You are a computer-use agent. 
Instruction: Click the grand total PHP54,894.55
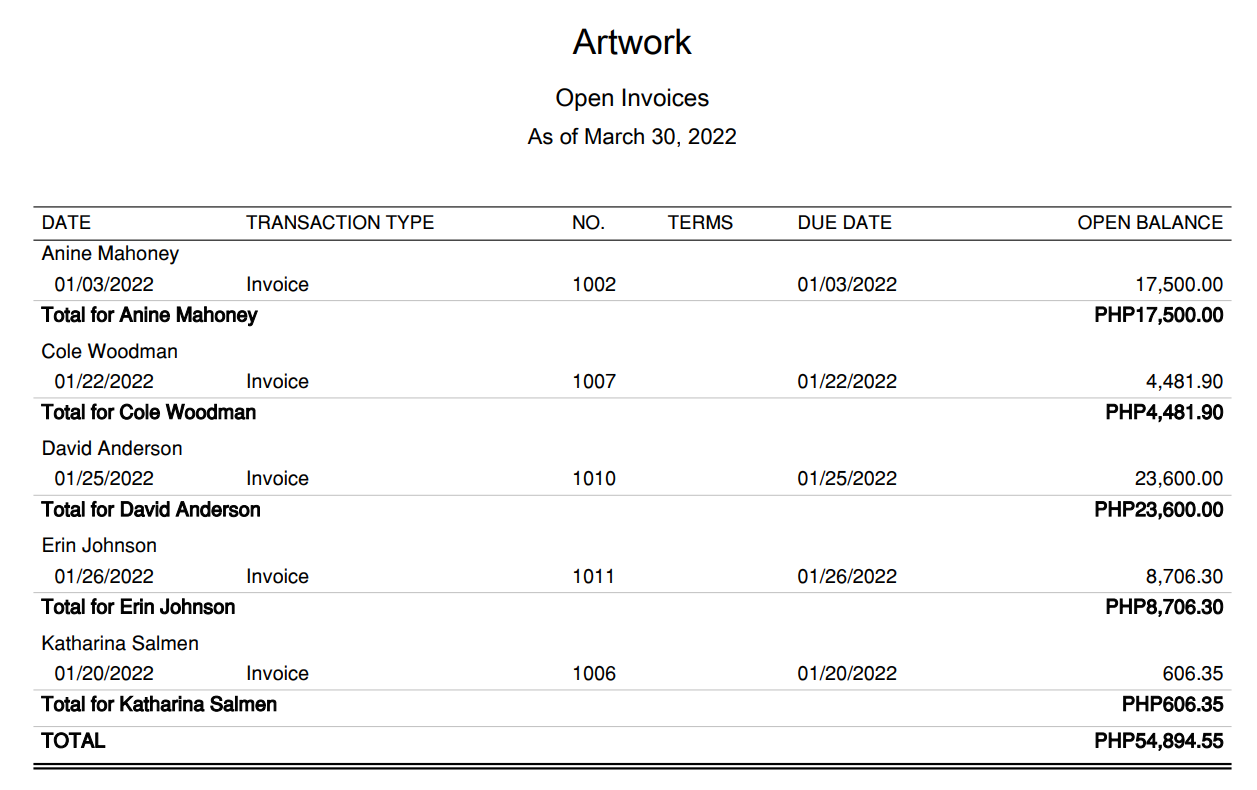pyautogui.click(x=1158, y=741)
